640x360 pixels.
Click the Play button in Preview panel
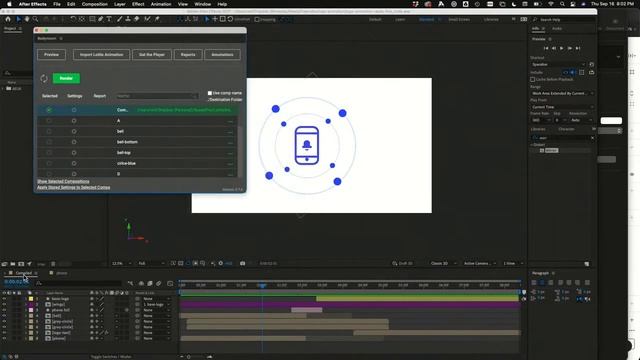point(562,48)
